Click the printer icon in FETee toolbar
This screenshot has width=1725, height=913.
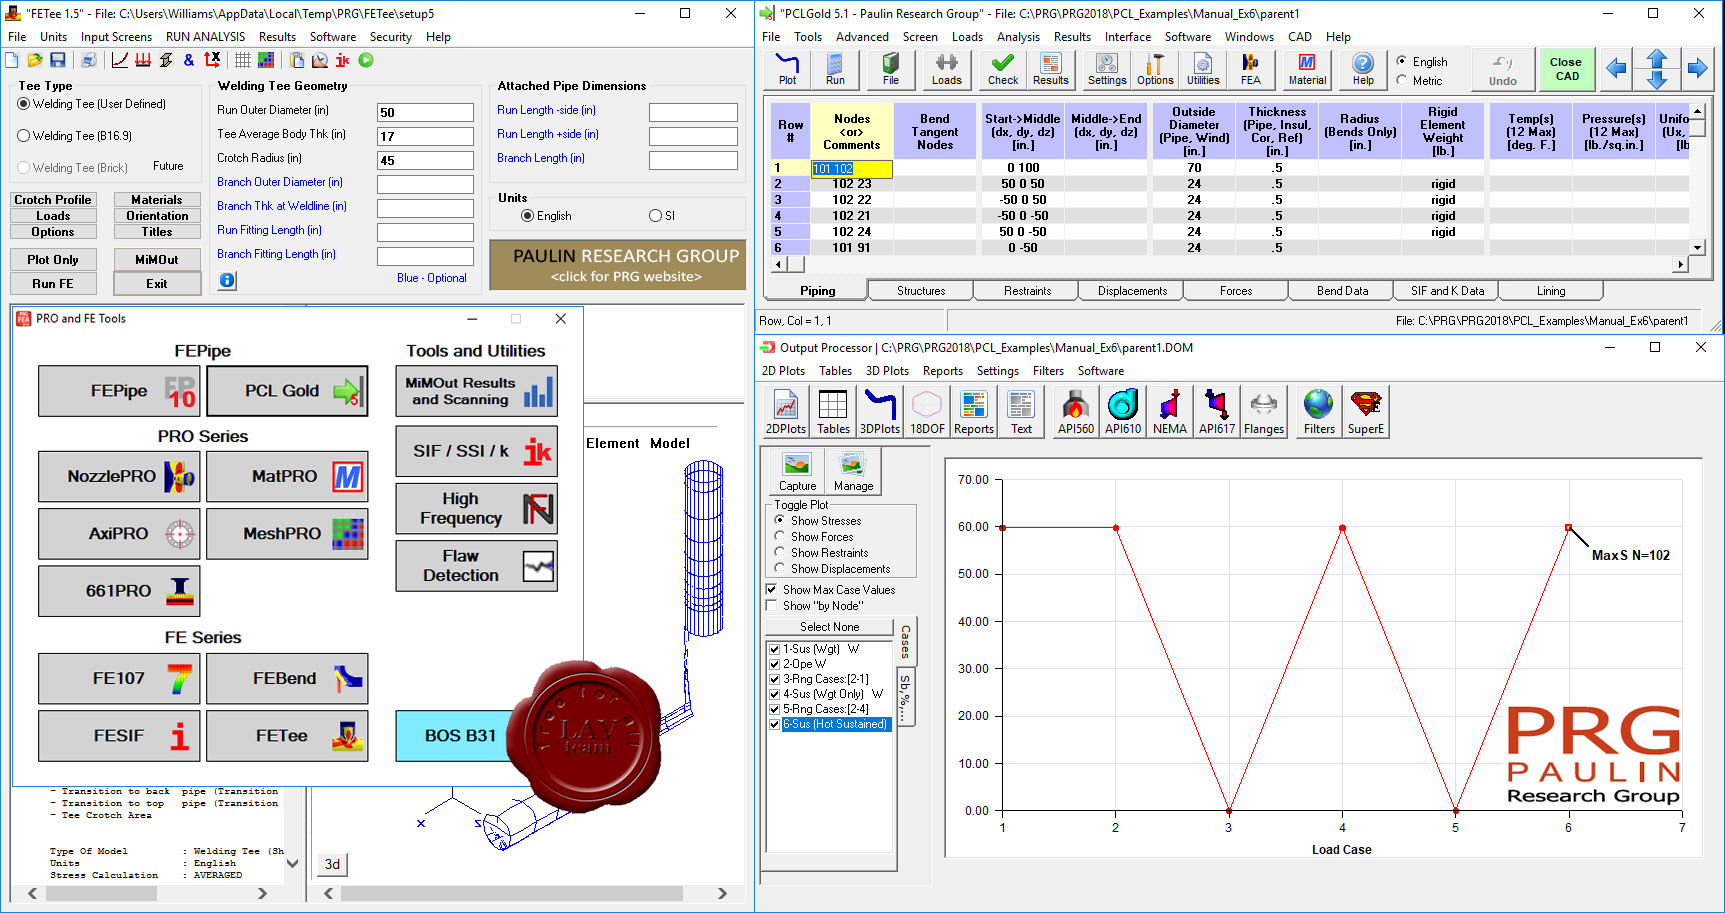[x=88, y=60]
